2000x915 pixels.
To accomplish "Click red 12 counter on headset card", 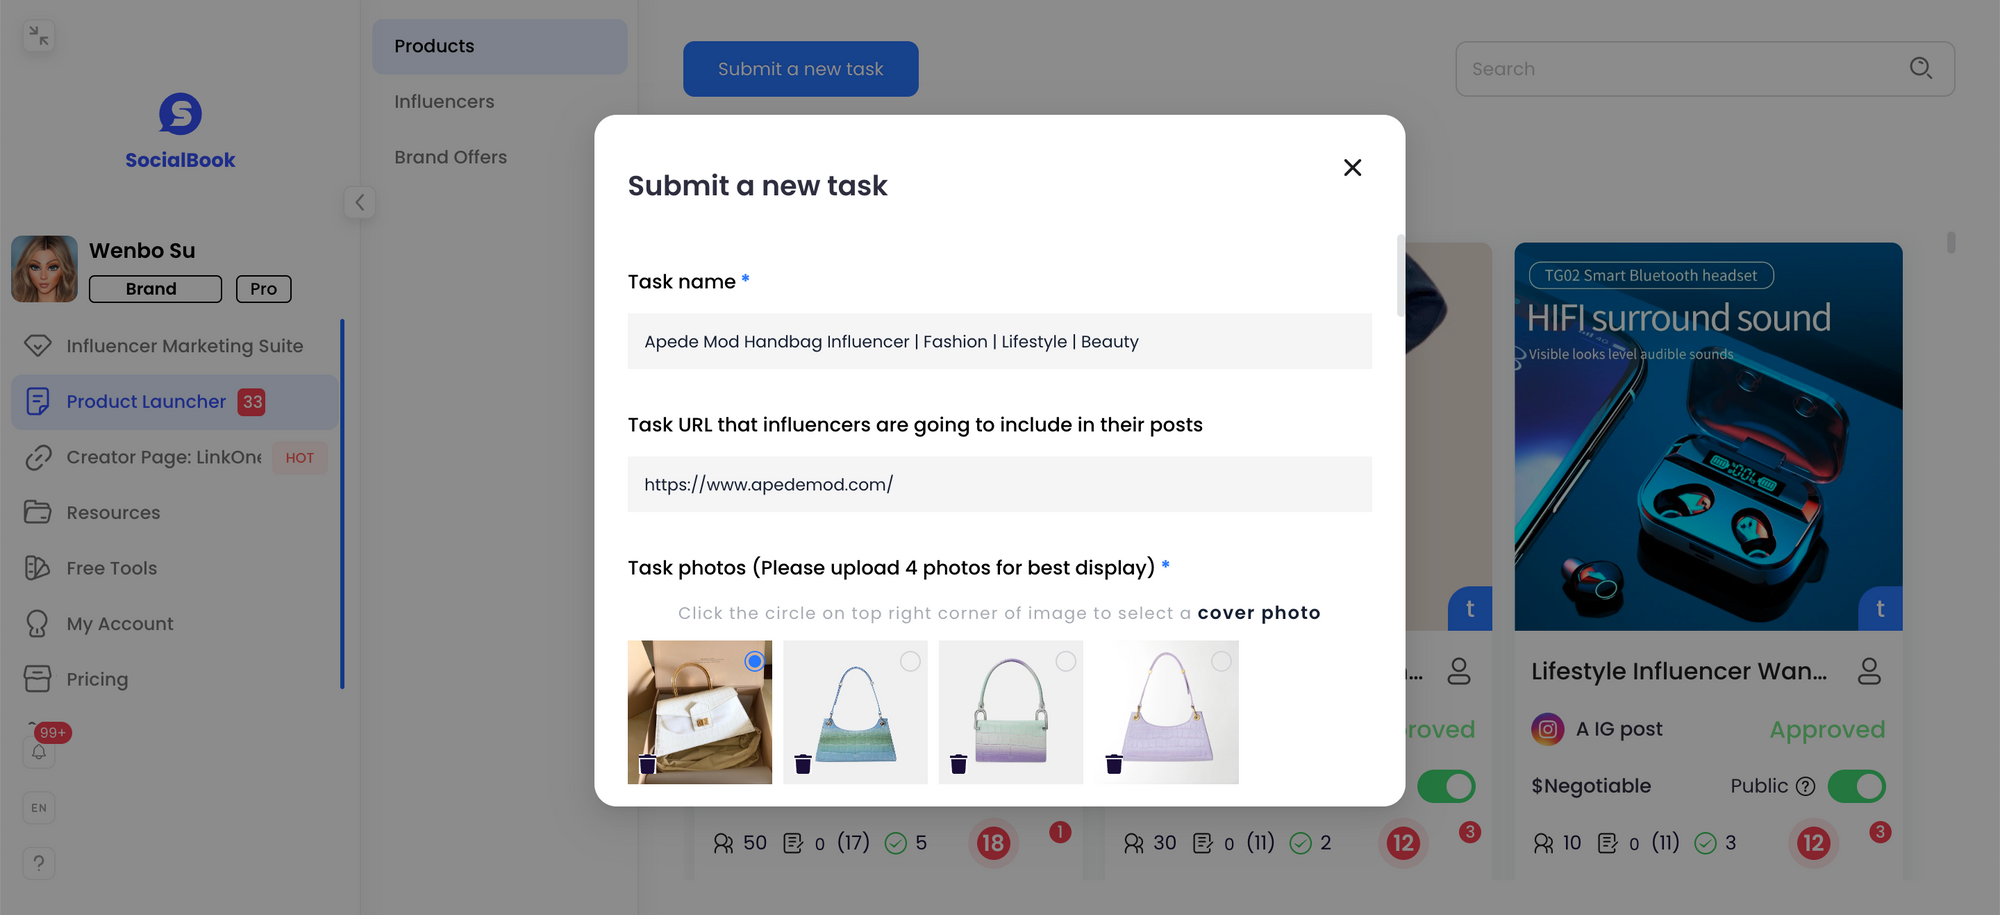I will coord(1813,843).
